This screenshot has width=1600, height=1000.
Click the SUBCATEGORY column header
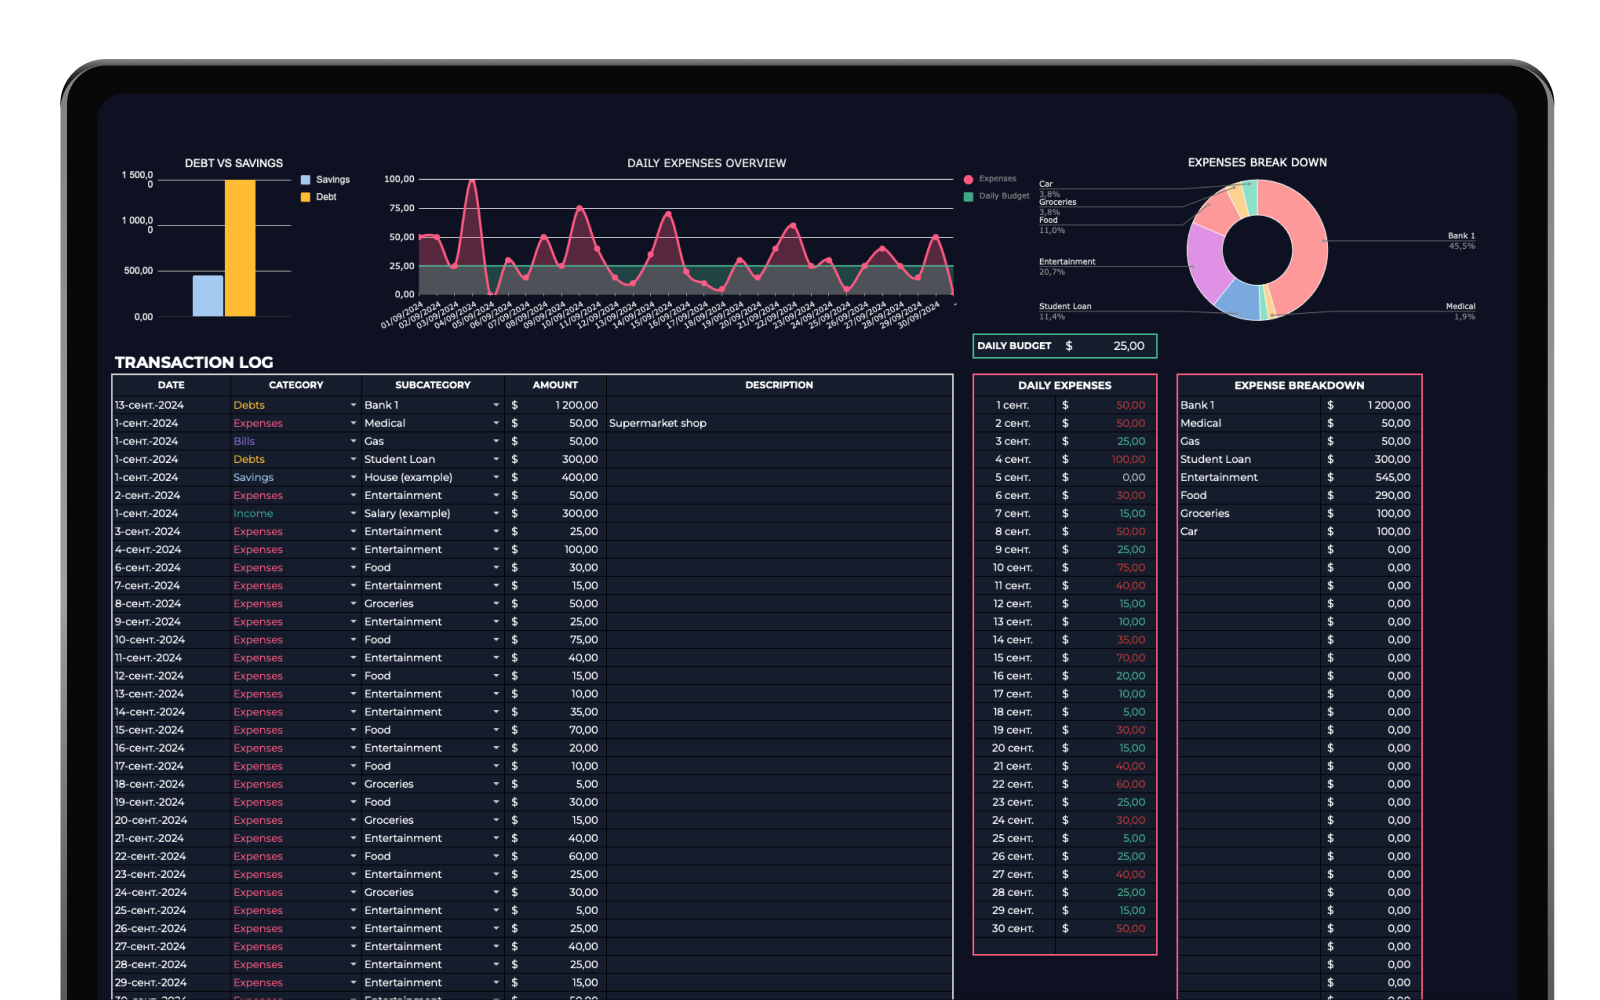(432, 385)
